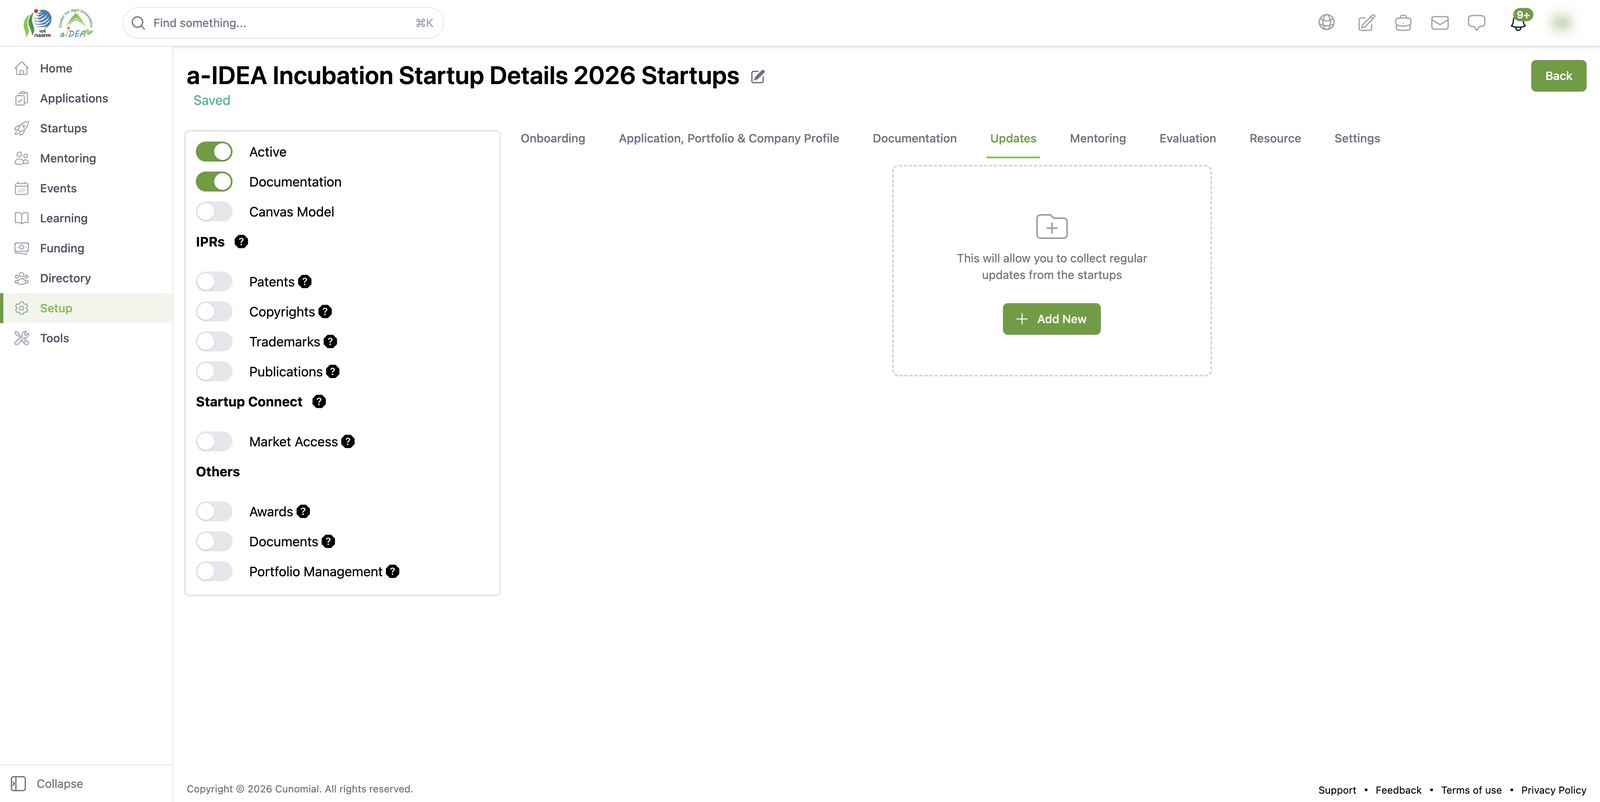Open the mail envelope icon
This screenshot has height=802, width=1600.
1440,22
